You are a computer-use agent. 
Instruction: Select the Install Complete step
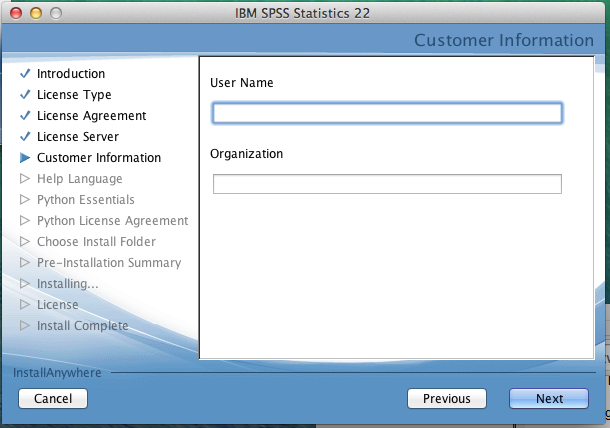(x=82, y=326)
